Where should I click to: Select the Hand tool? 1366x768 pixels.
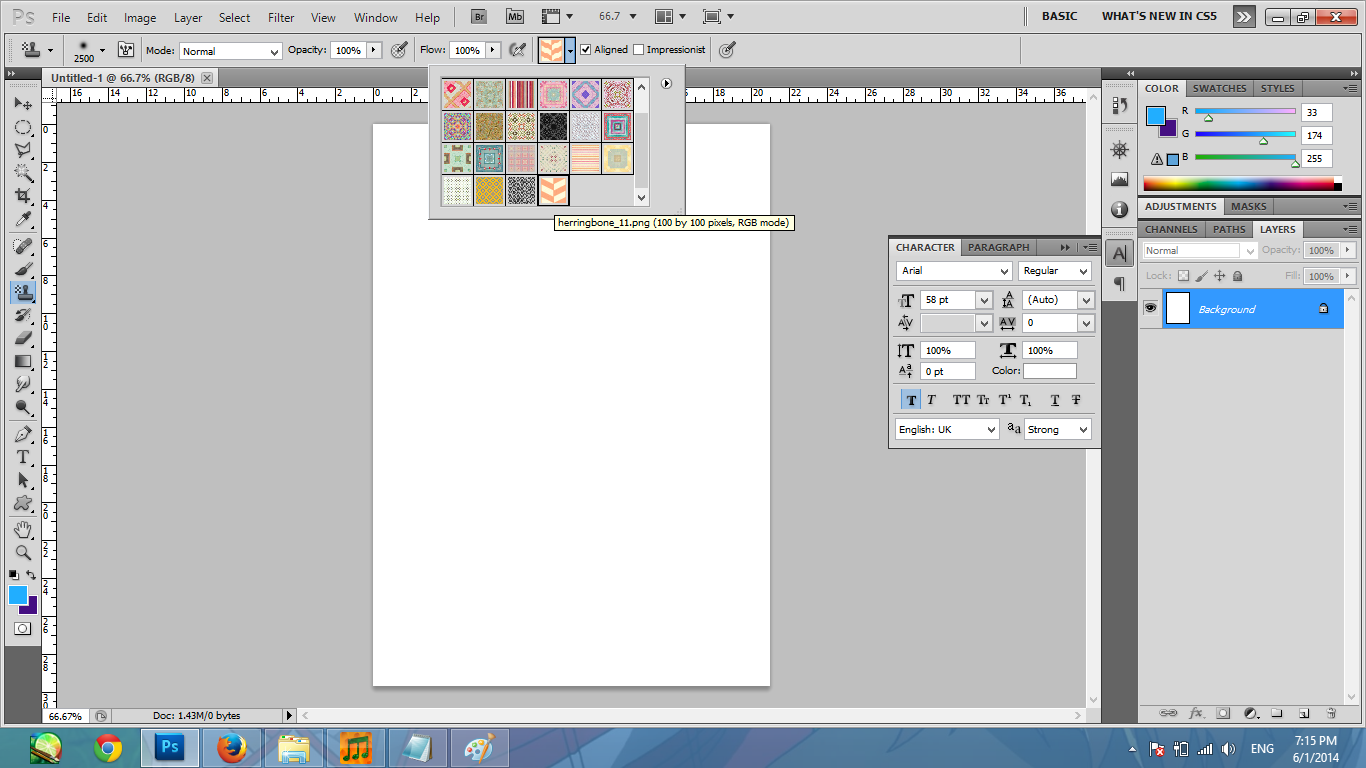click(x=22, y=529)
